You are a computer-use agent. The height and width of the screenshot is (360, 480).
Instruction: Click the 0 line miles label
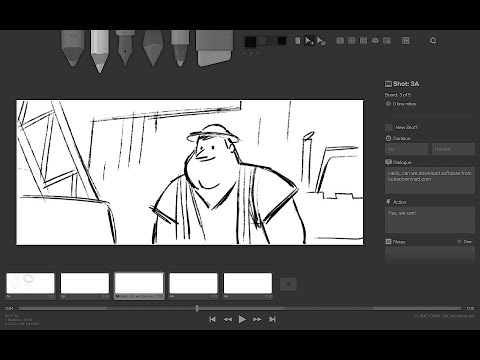tap(404, 104)
